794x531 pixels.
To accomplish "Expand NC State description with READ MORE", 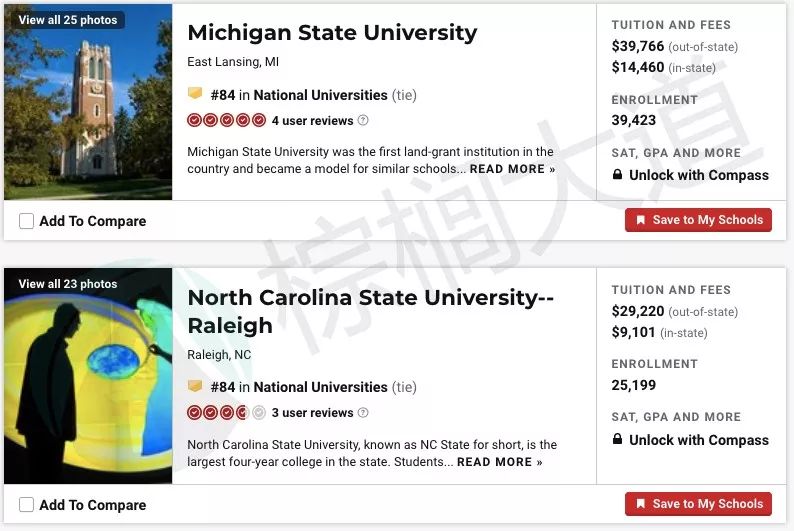I will tap(500, 462).
